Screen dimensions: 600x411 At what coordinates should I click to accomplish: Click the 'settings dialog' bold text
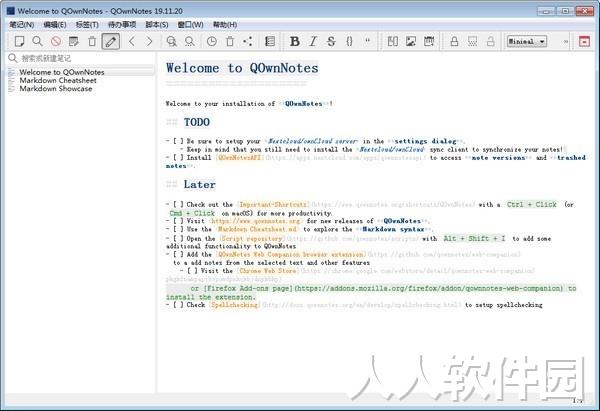425,141
